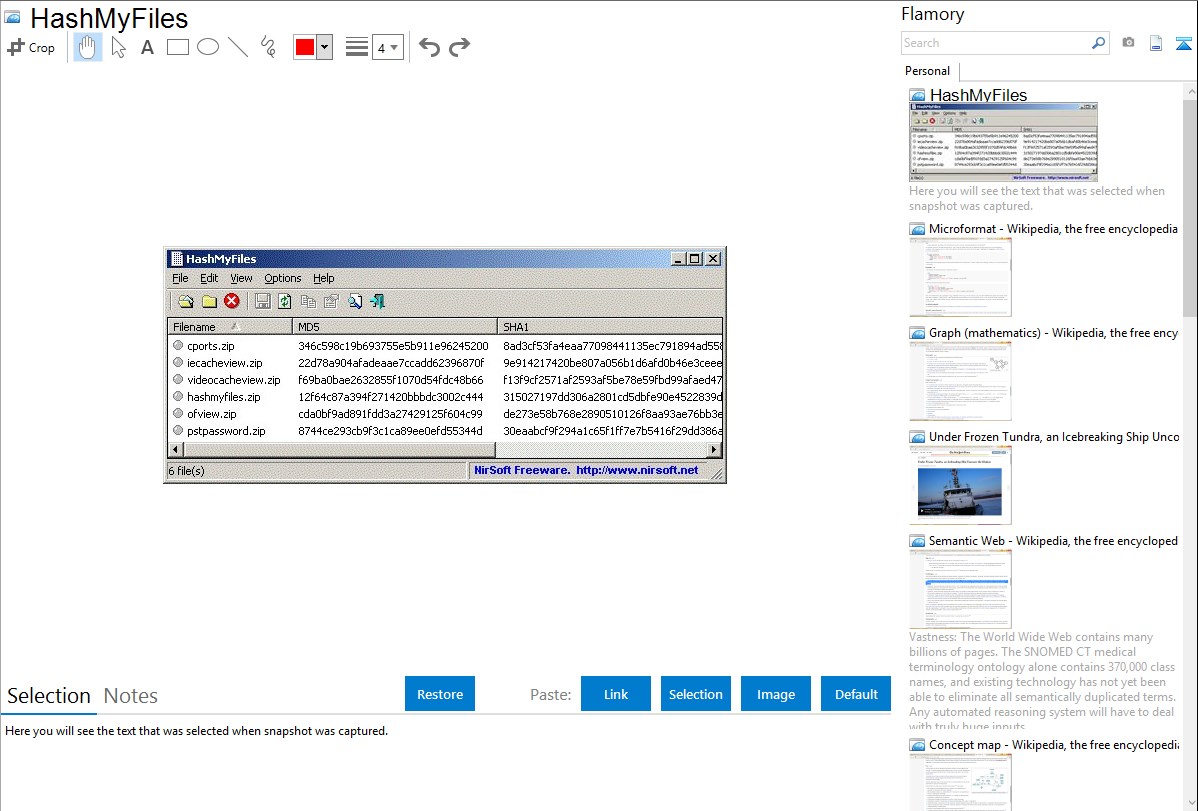Screen dimensions: 1198x811
Task: Click the Restore button
Action: 440,694
